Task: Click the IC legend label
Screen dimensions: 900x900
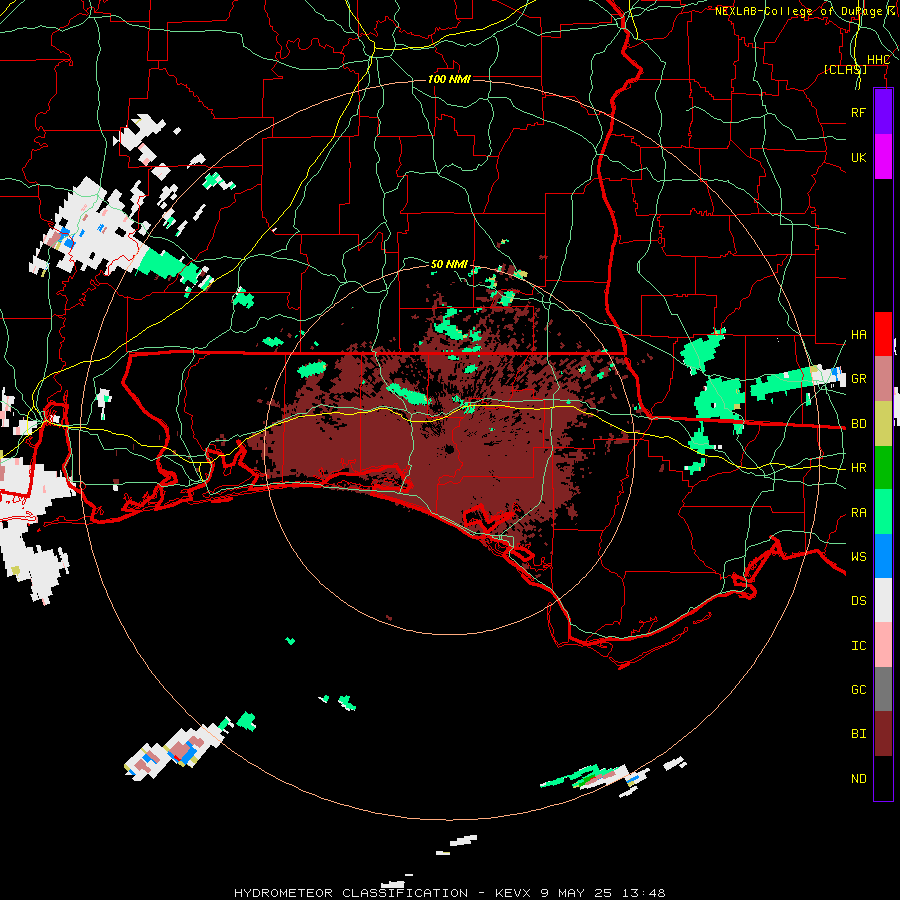Action: click(x=858, y=646)
